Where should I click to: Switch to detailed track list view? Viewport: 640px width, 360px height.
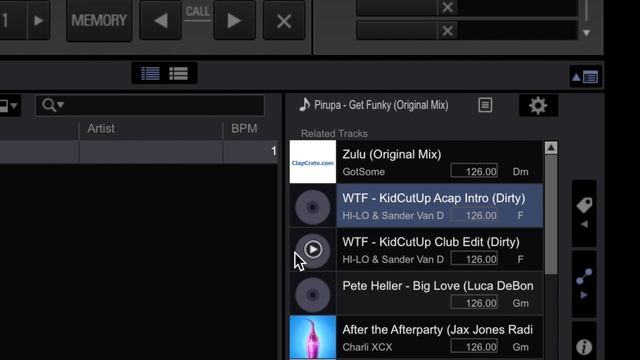(x=150, y=73)
